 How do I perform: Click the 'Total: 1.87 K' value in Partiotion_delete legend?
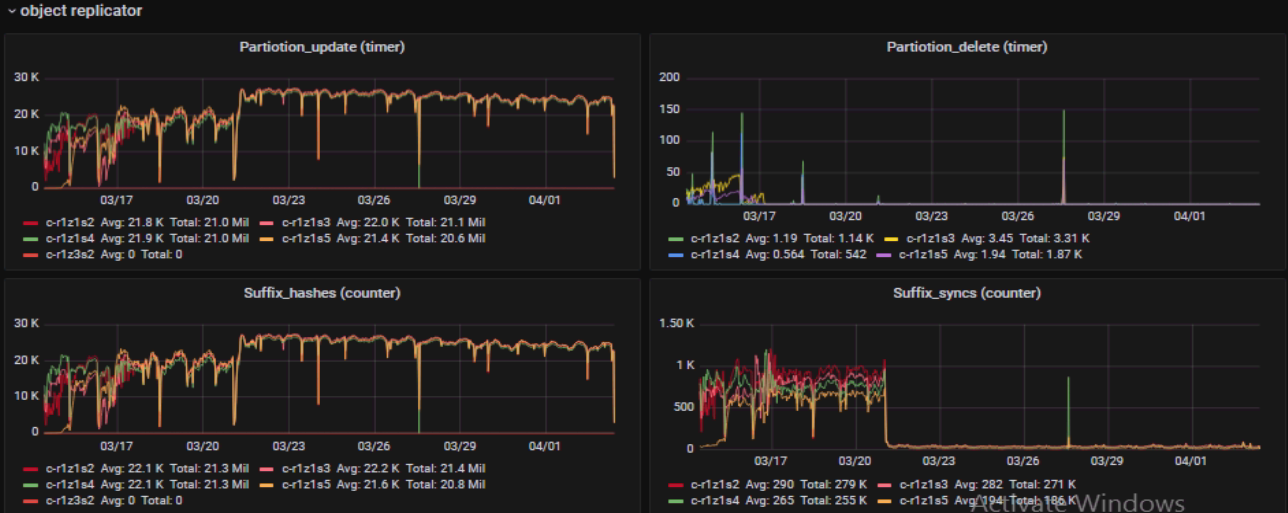[1047, 254]
